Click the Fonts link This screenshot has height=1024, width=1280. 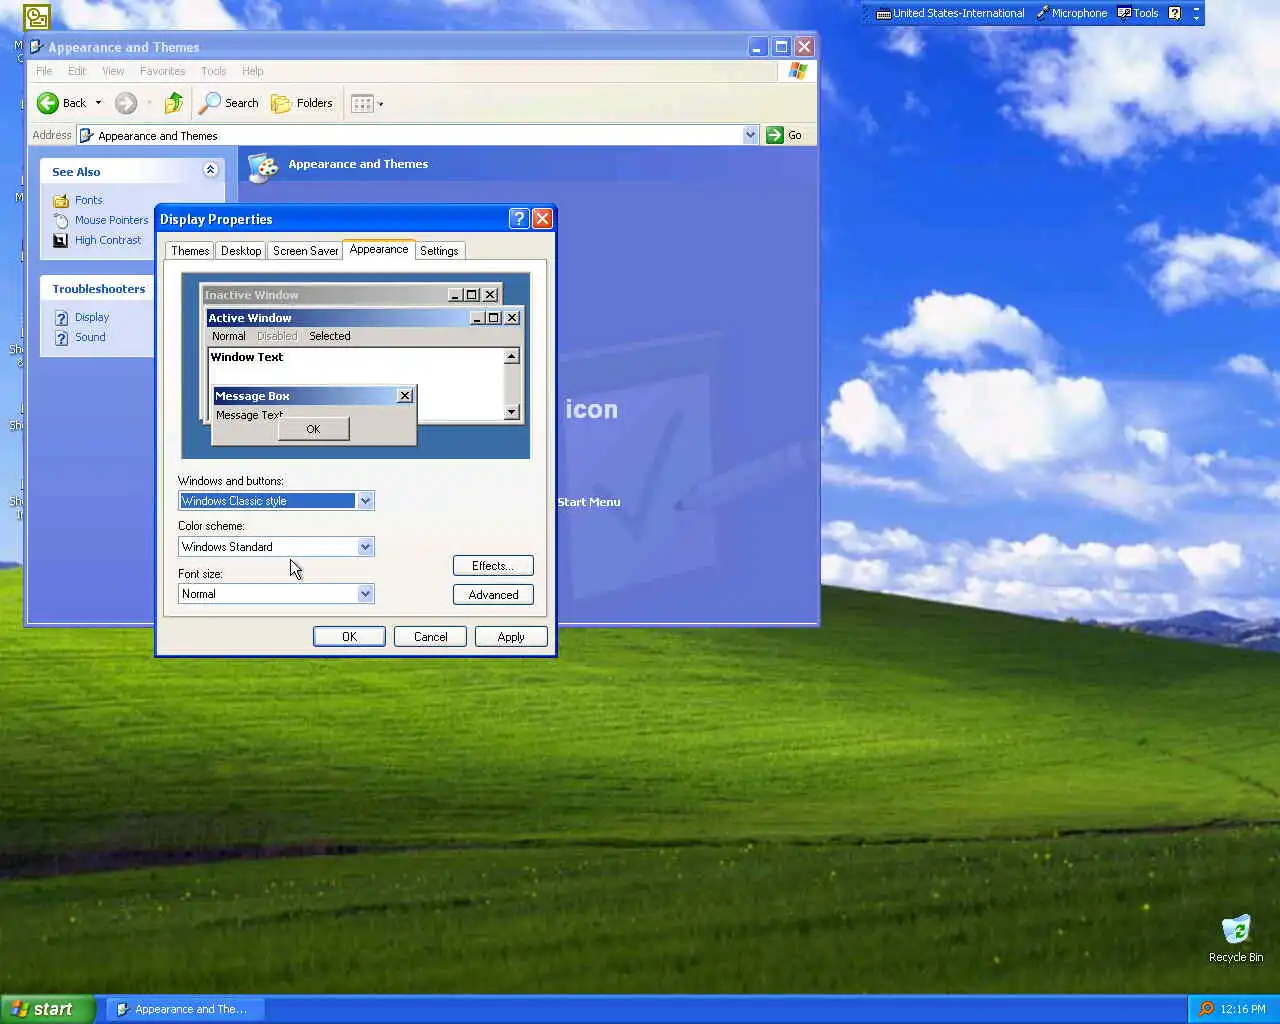point(88,200)
